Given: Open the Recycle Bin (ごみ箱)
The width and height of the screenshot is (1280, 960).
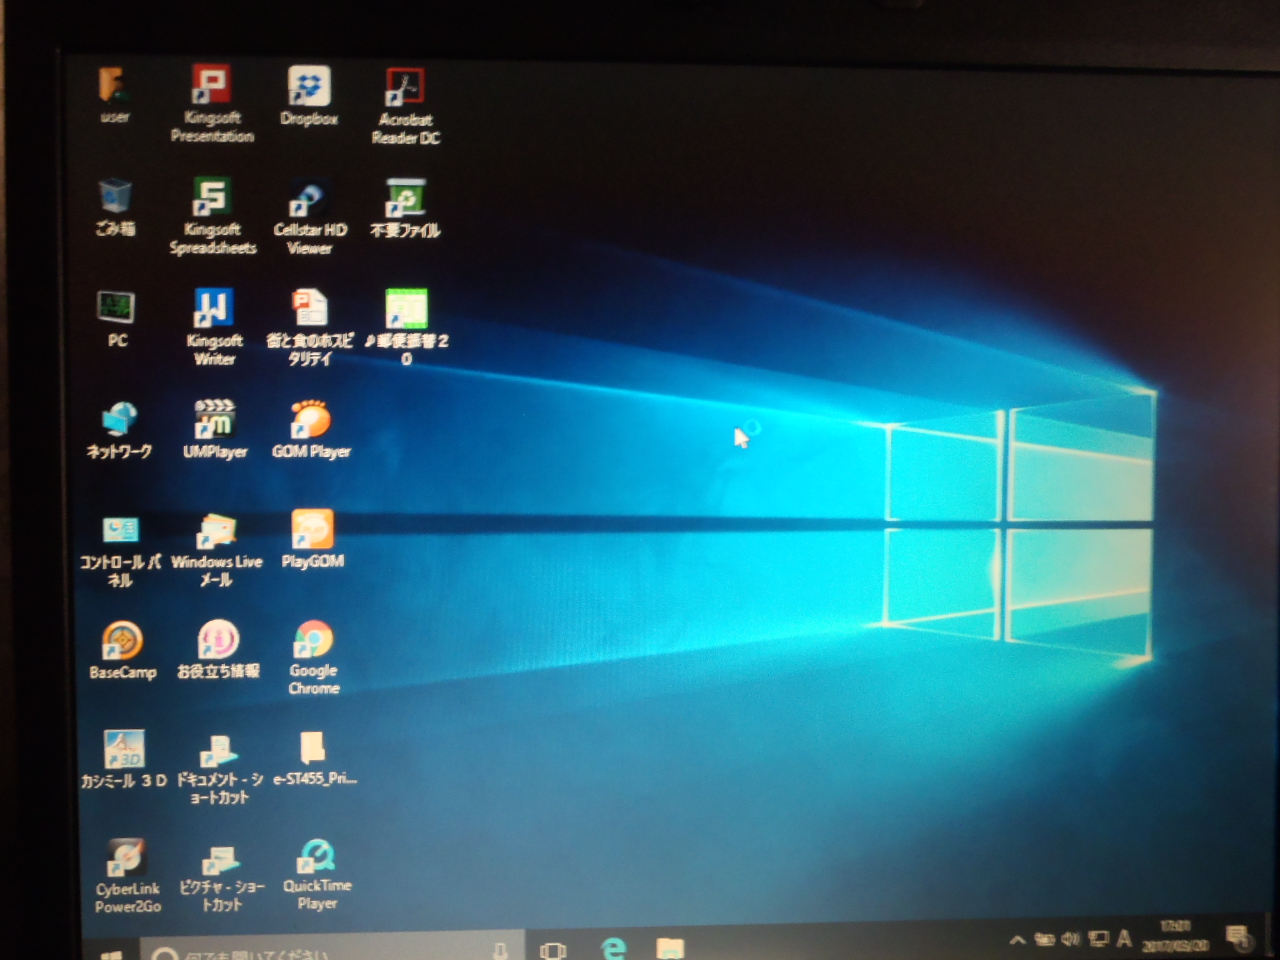Looking at the screenshot, I should (115, 207).
